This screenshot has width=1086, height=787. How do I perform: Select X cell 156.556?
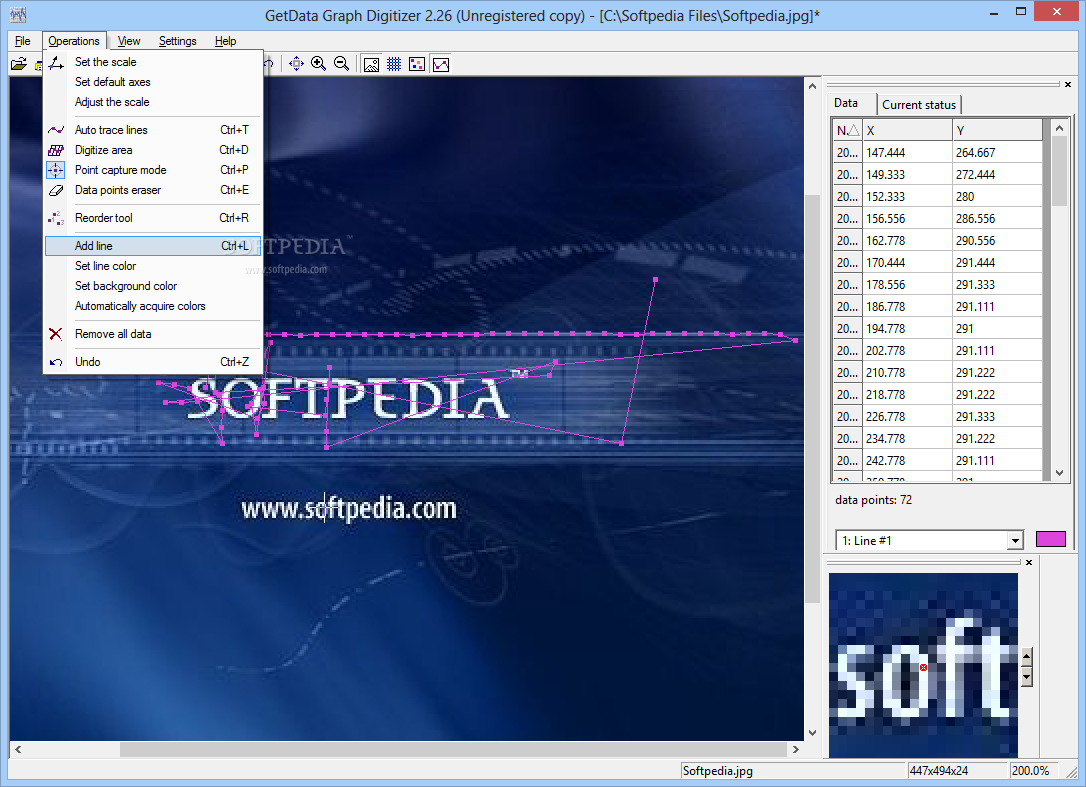coord(907,219)
